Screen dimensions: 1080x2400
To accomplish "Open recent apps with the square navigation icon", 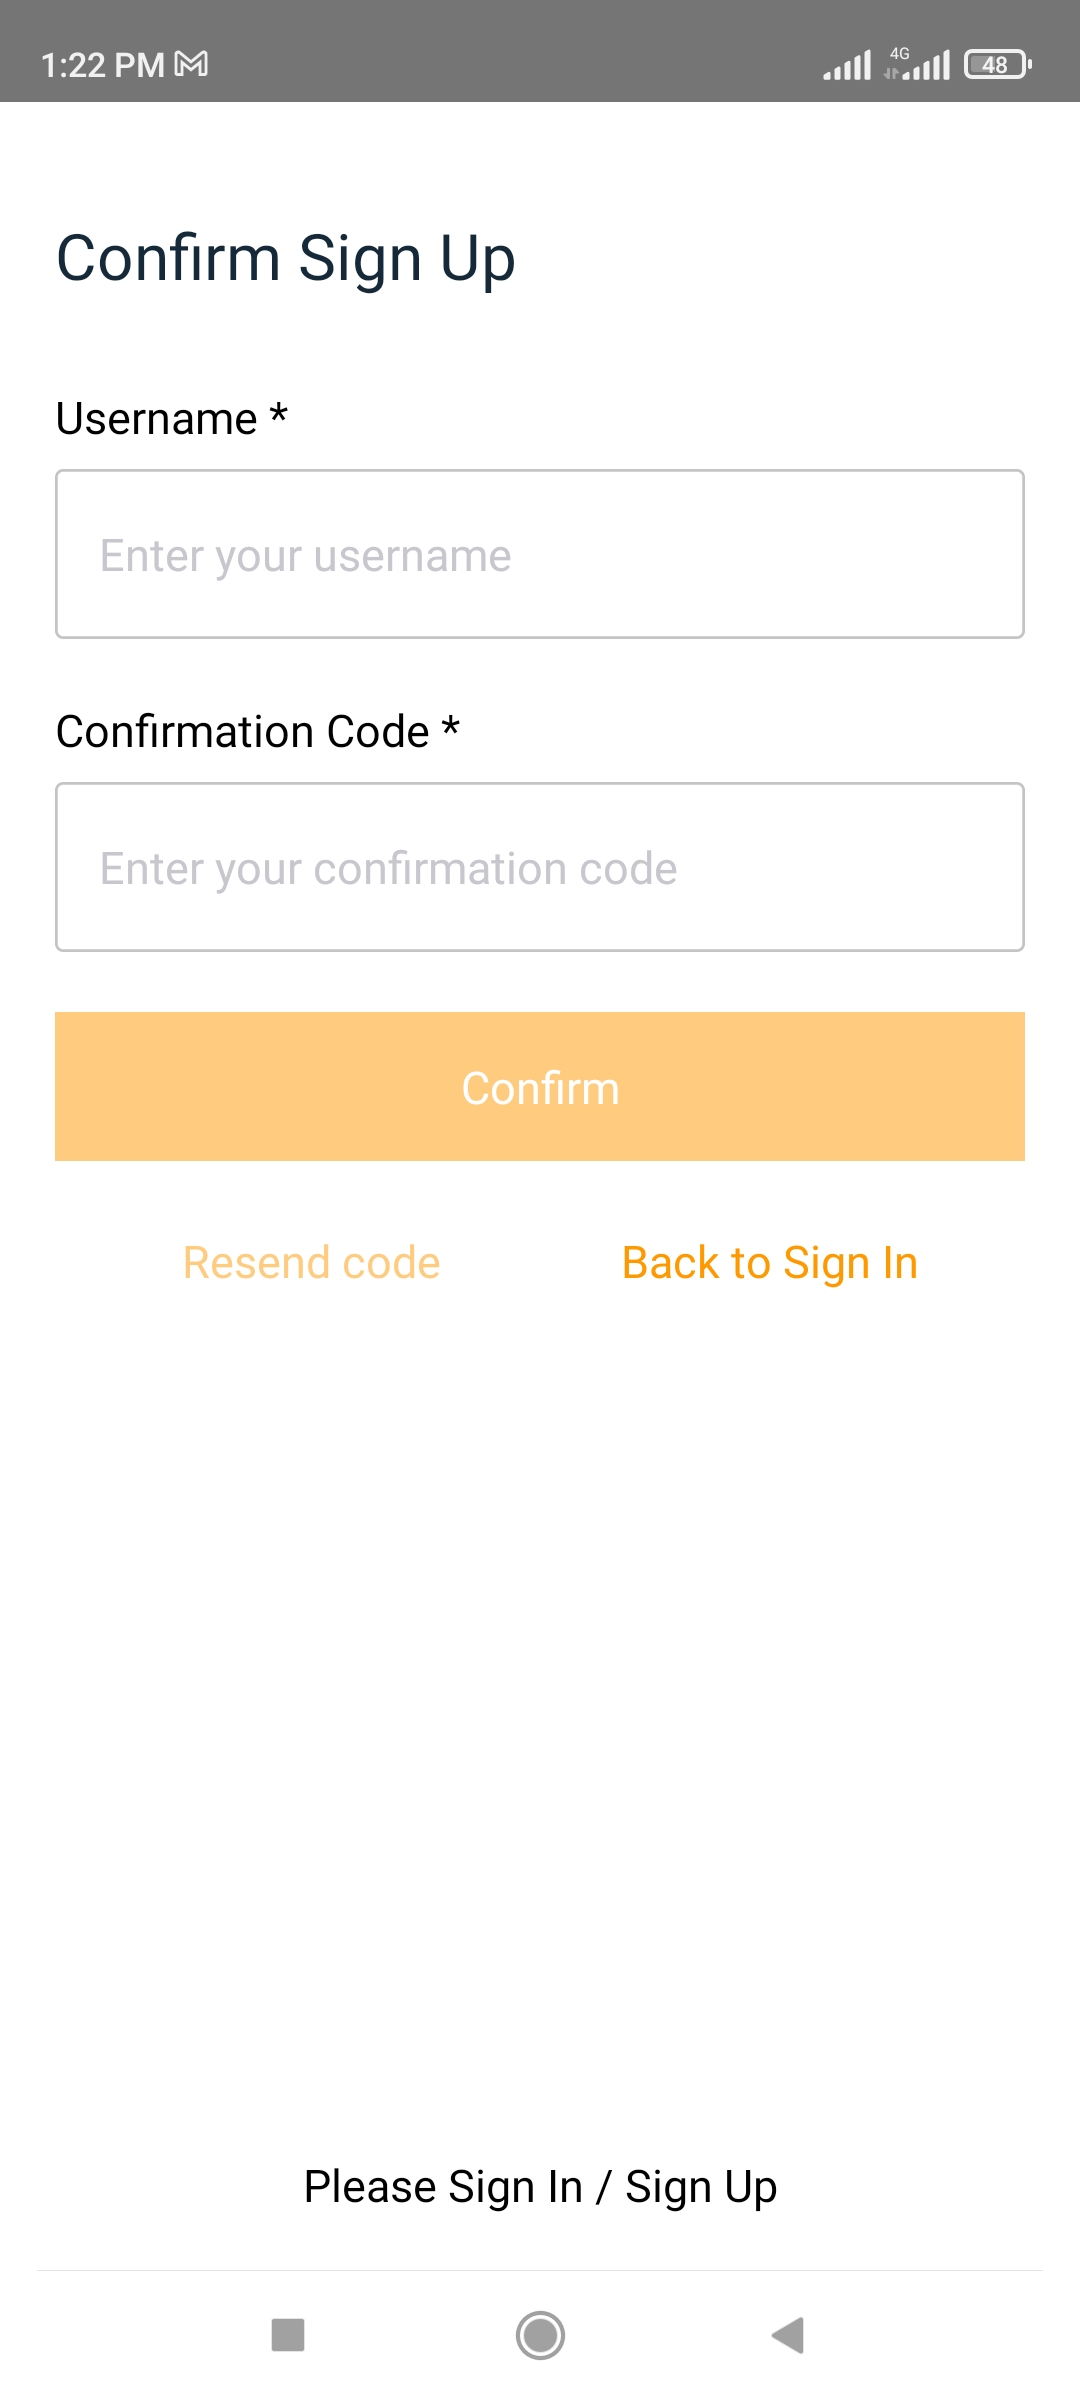I will click(x=288, y=2335).
